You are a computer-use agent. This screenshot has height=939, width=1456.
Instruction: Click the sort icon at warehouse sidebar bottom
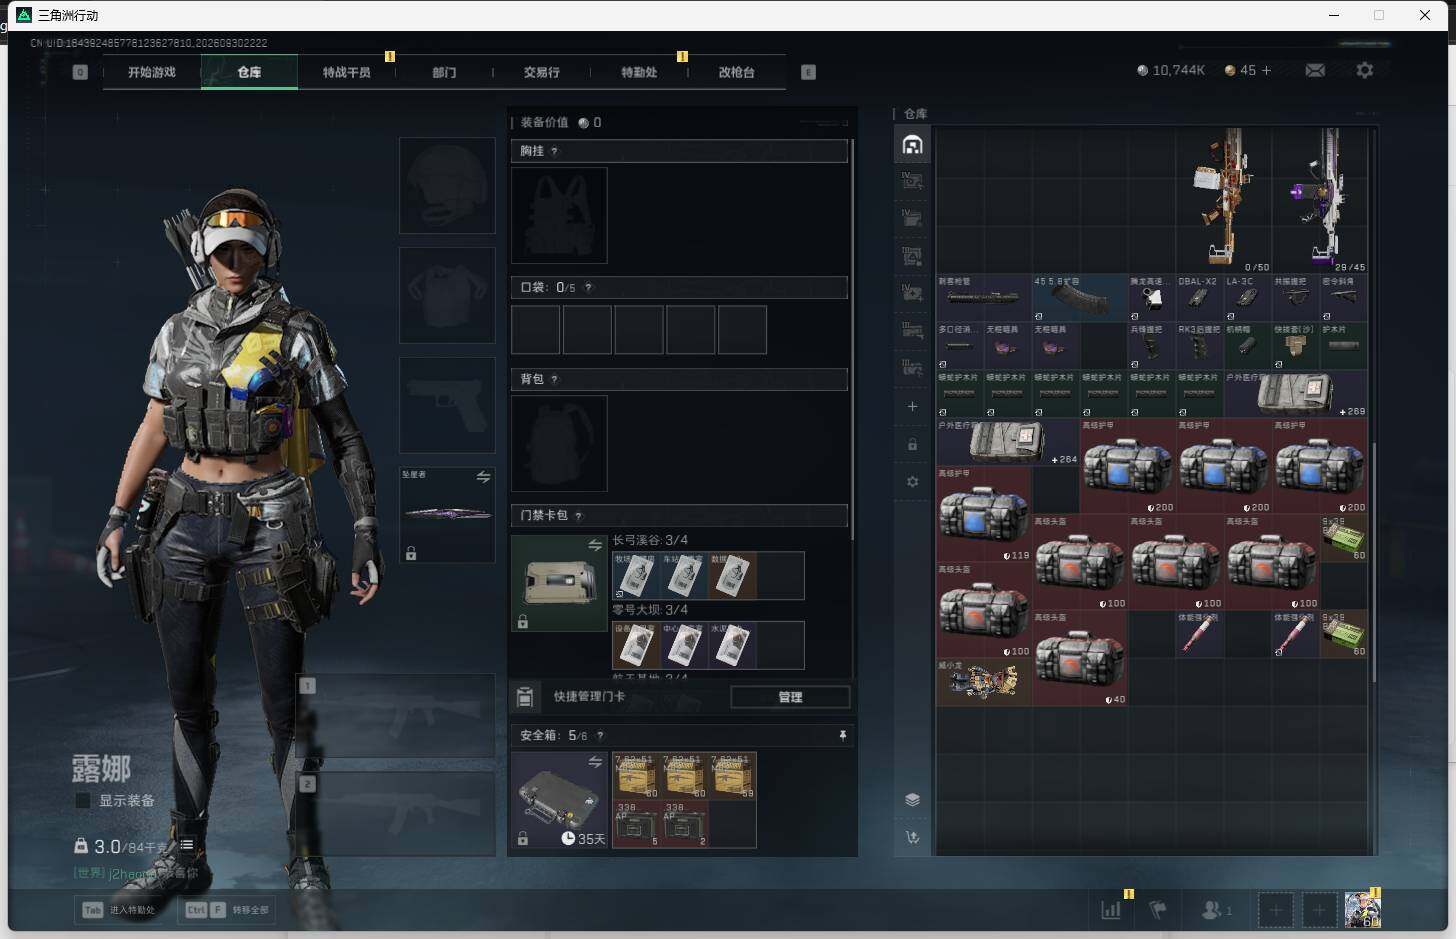[912, 837]
